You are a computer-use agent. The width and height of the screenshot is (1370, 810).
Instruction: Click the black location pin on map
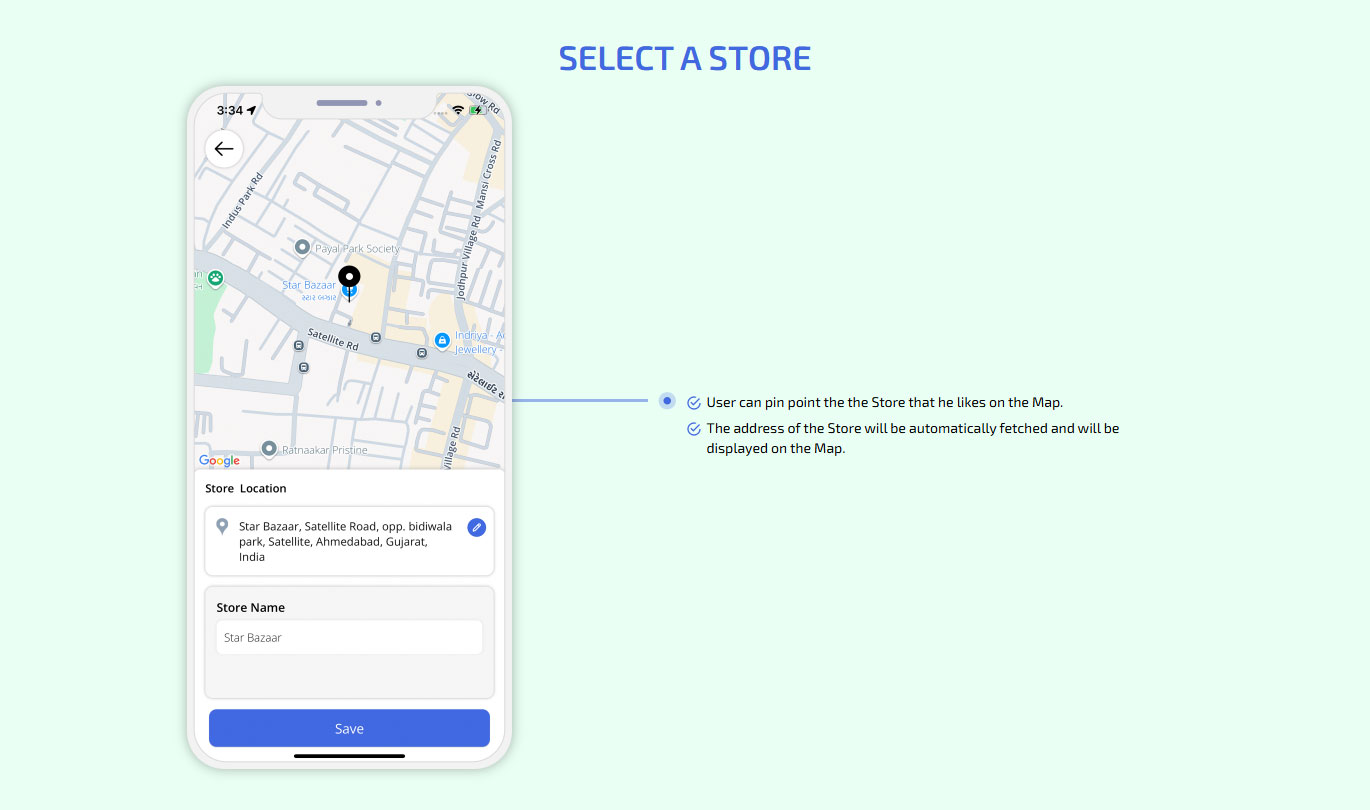[x=349, y=279]
